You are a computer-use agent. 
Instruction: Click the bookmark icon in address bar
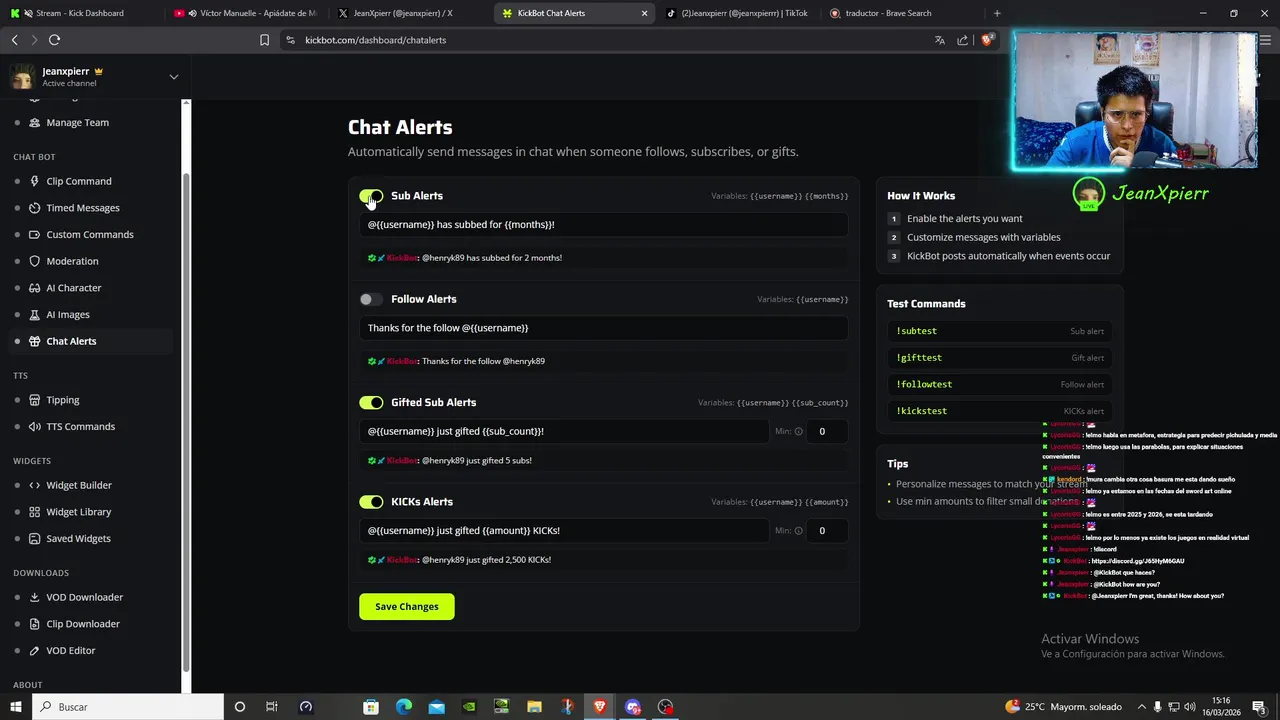click(264, 40)
